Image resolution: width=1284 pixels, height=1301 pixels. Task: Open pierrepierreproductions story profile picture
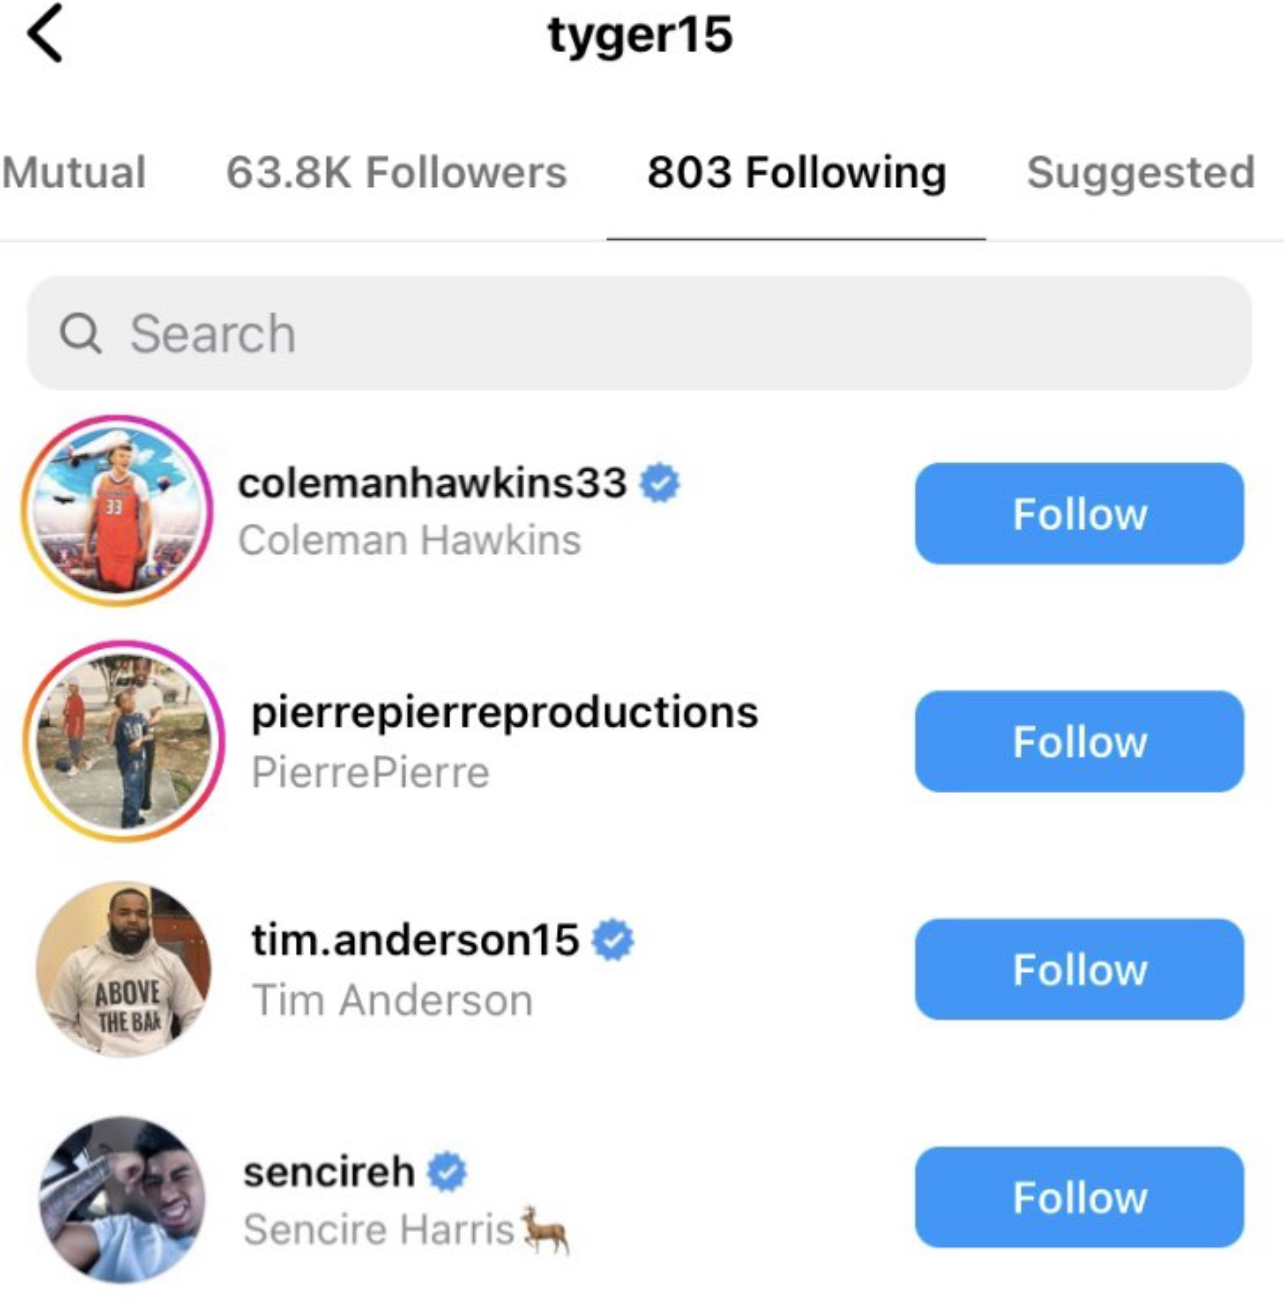[x=124, y=741]
